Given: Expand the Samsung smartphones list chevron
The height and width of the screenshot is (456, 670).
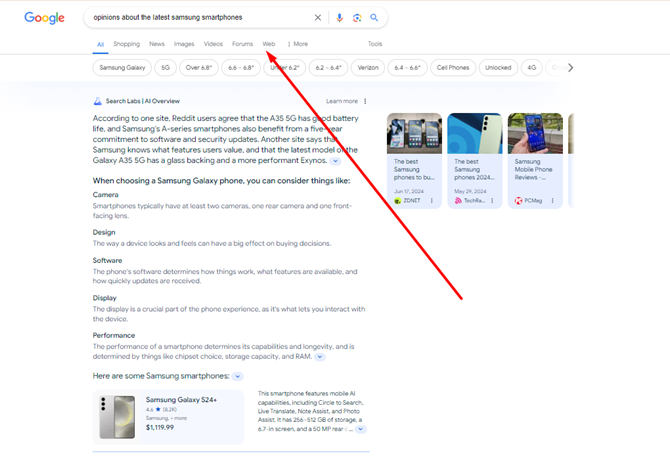Looking at the screenshot, I should [x=237, y=376].
